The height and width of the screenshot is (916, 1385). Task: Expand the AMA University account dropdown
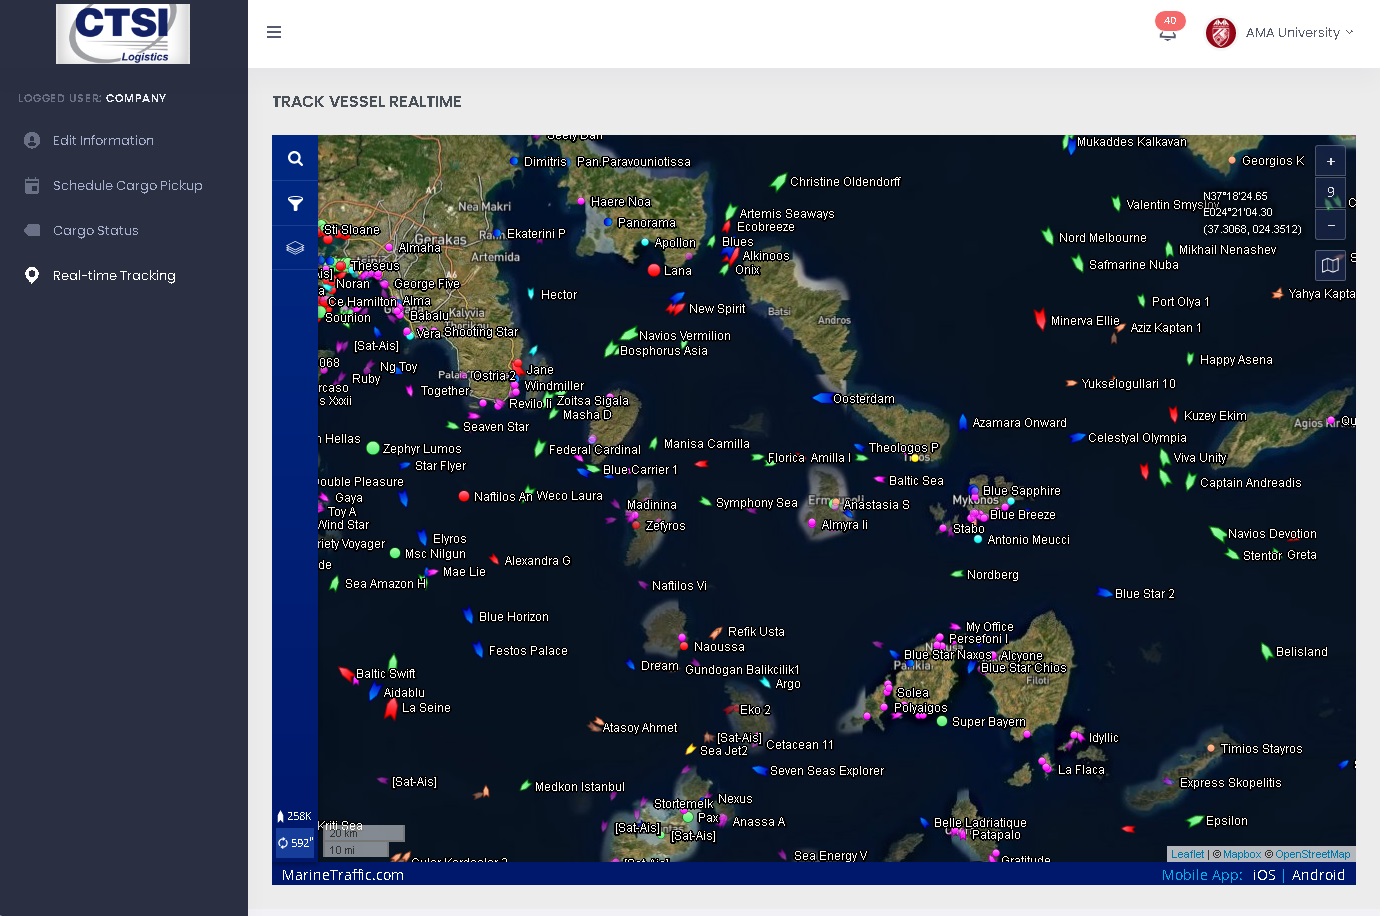point(1349,32)
